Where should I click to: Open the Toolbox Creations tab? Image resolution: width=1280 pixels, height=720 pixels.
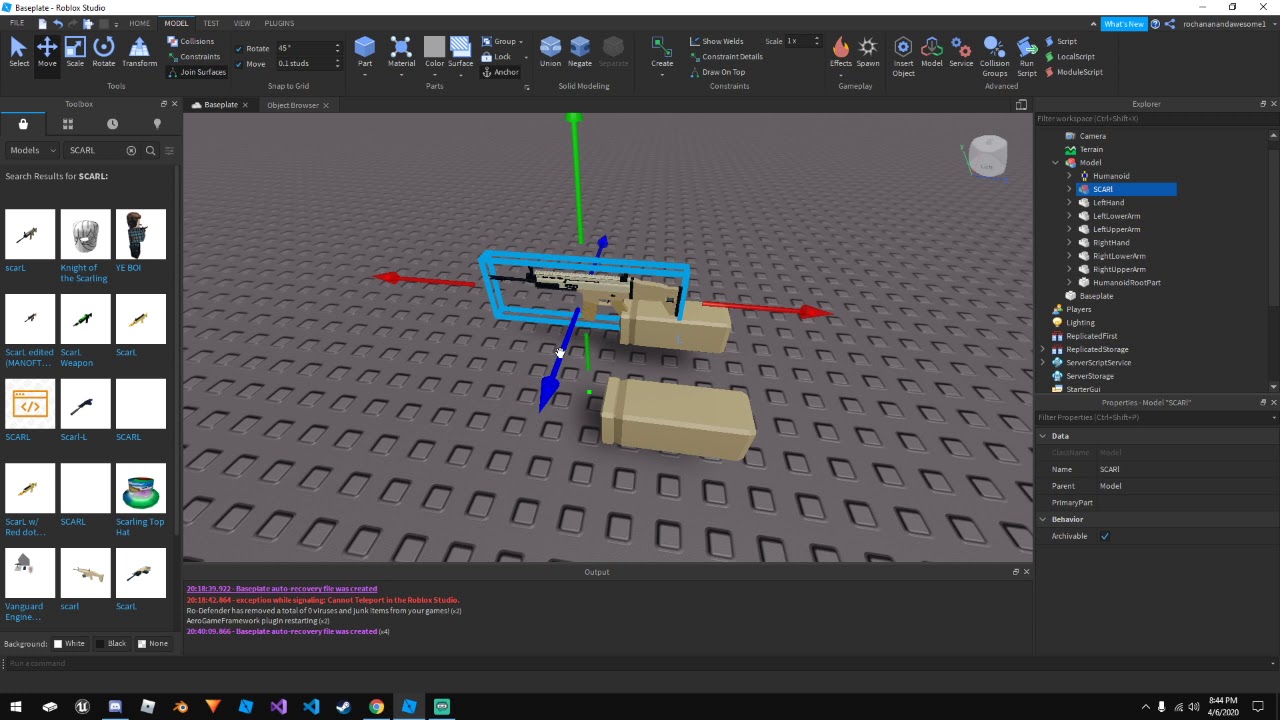pos(157,124)
